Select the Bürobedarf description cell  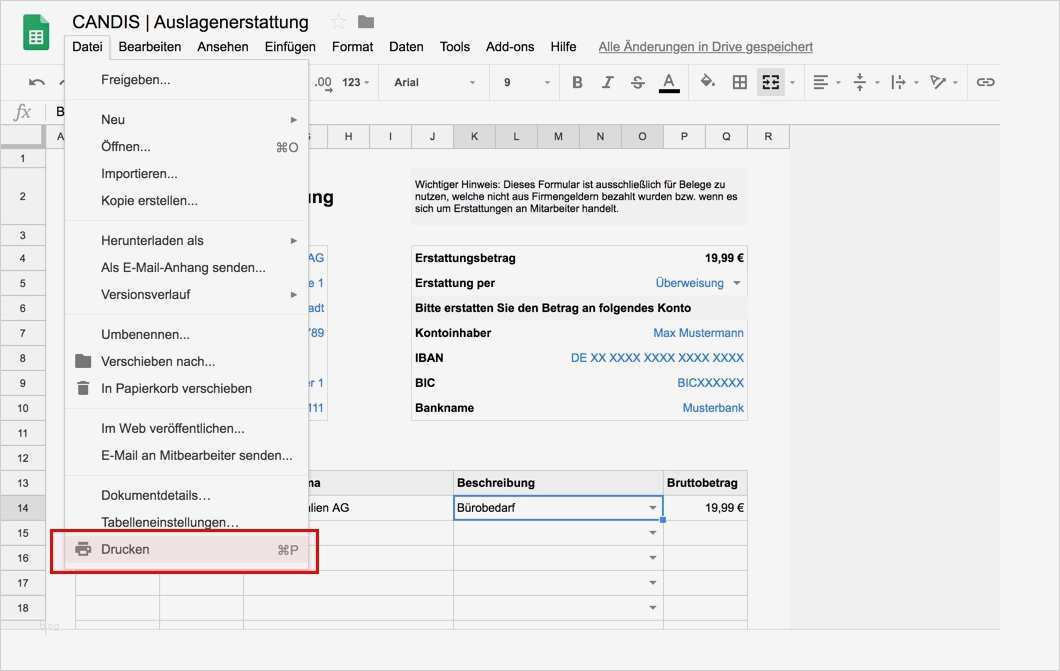550,508
